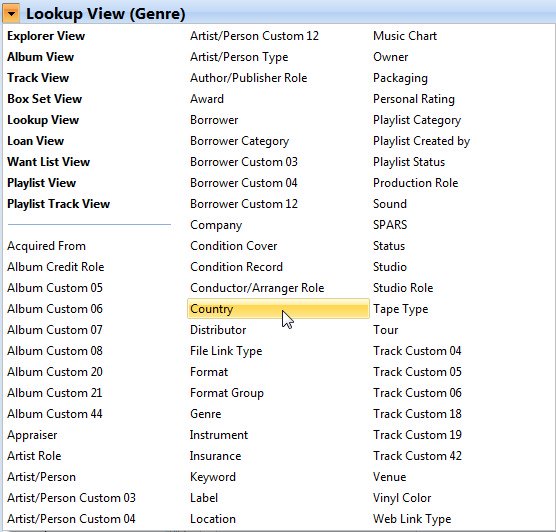Choose Conductor/Arranger Role

point(257,288)
